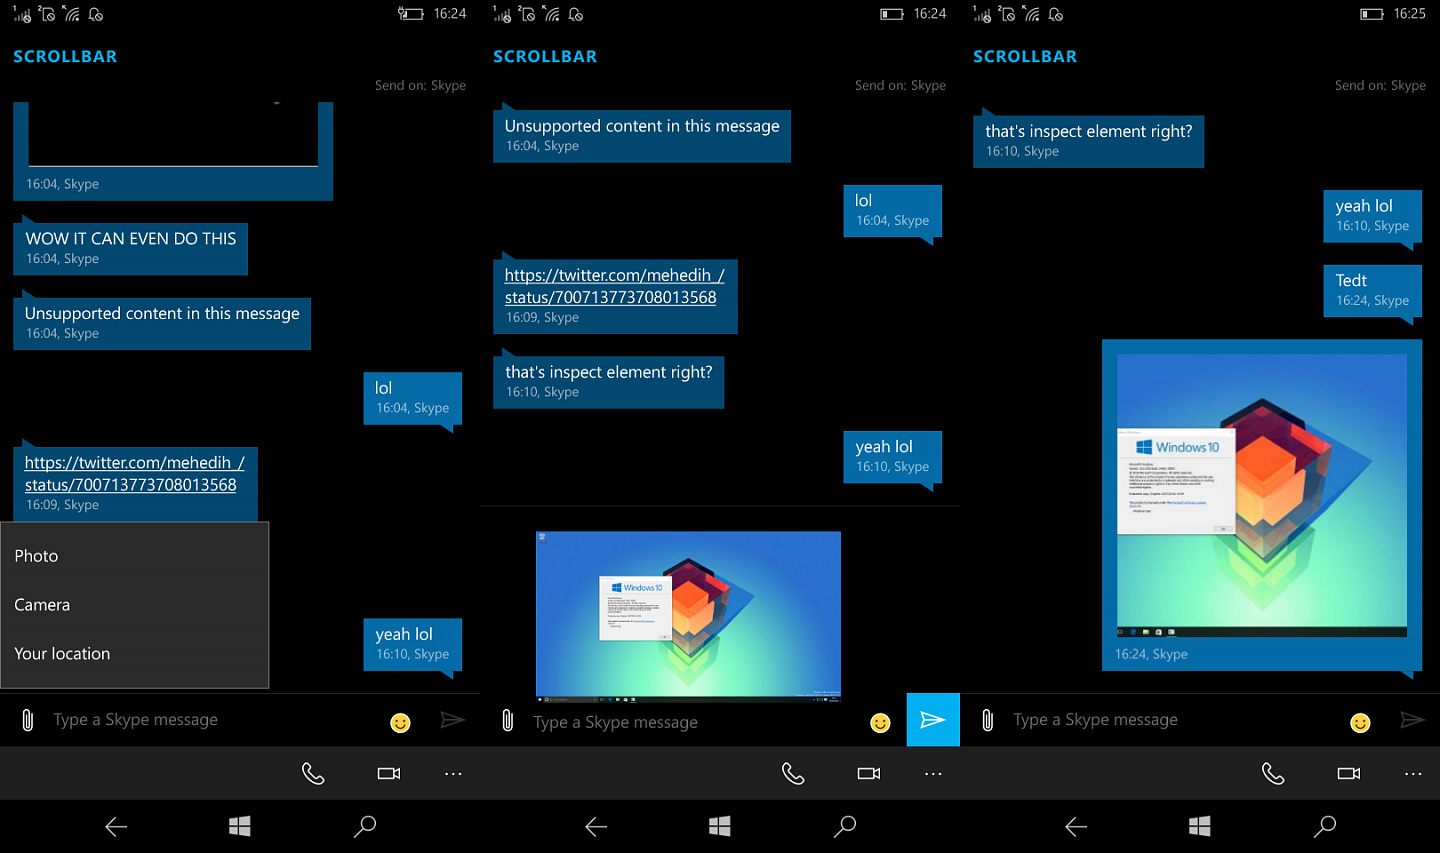1440x853 pixels.
Task: Start a video call in the chat showing the sent image
Action: [x=1349, y=773]
